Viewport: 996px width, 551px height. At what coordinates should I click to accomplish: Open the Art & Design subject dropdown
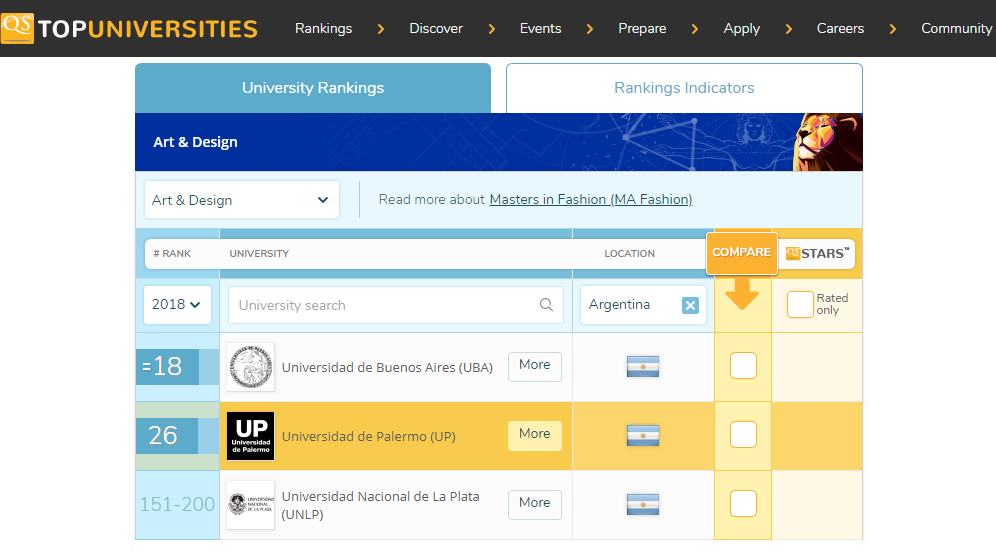point(241,200)
